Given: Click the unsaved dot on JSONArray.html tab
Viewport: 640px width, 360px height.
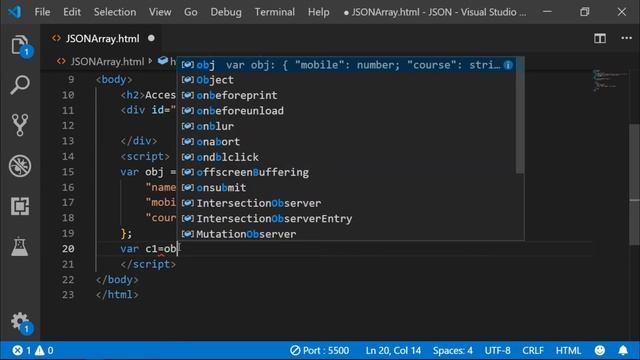Looking at the screenshot, I should [x=151, y=38].
